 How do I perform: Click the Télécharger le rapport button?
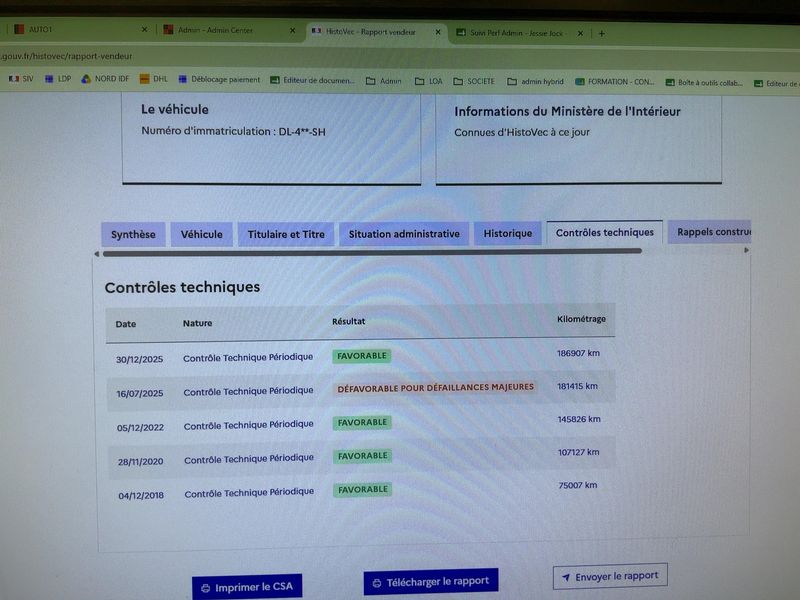(431, 582)
